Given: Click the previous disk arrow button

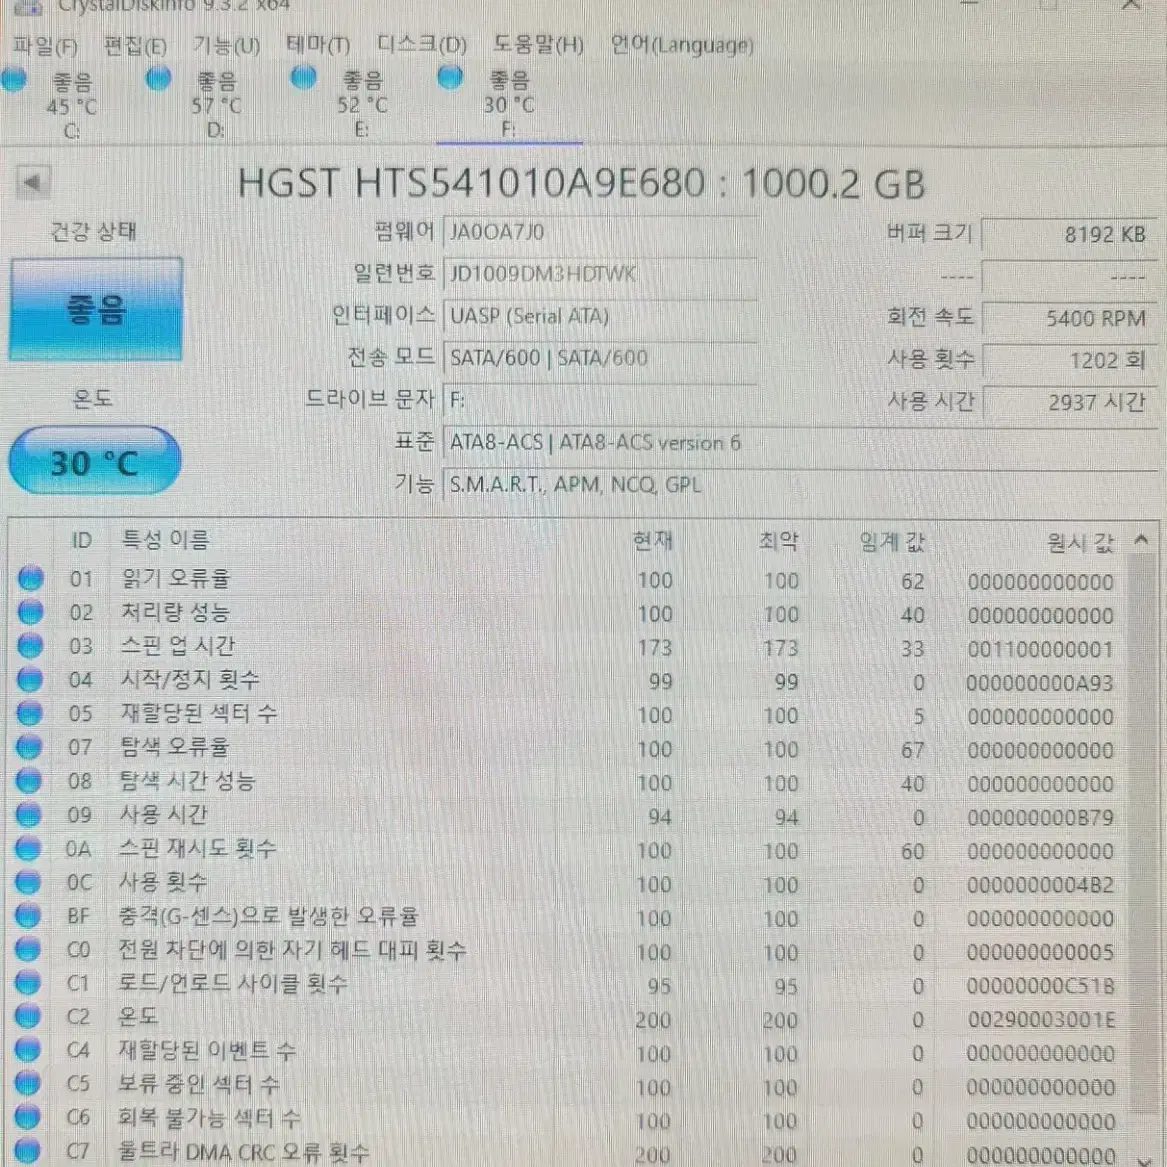Looking at the screenshot, I should pos(33,182).
